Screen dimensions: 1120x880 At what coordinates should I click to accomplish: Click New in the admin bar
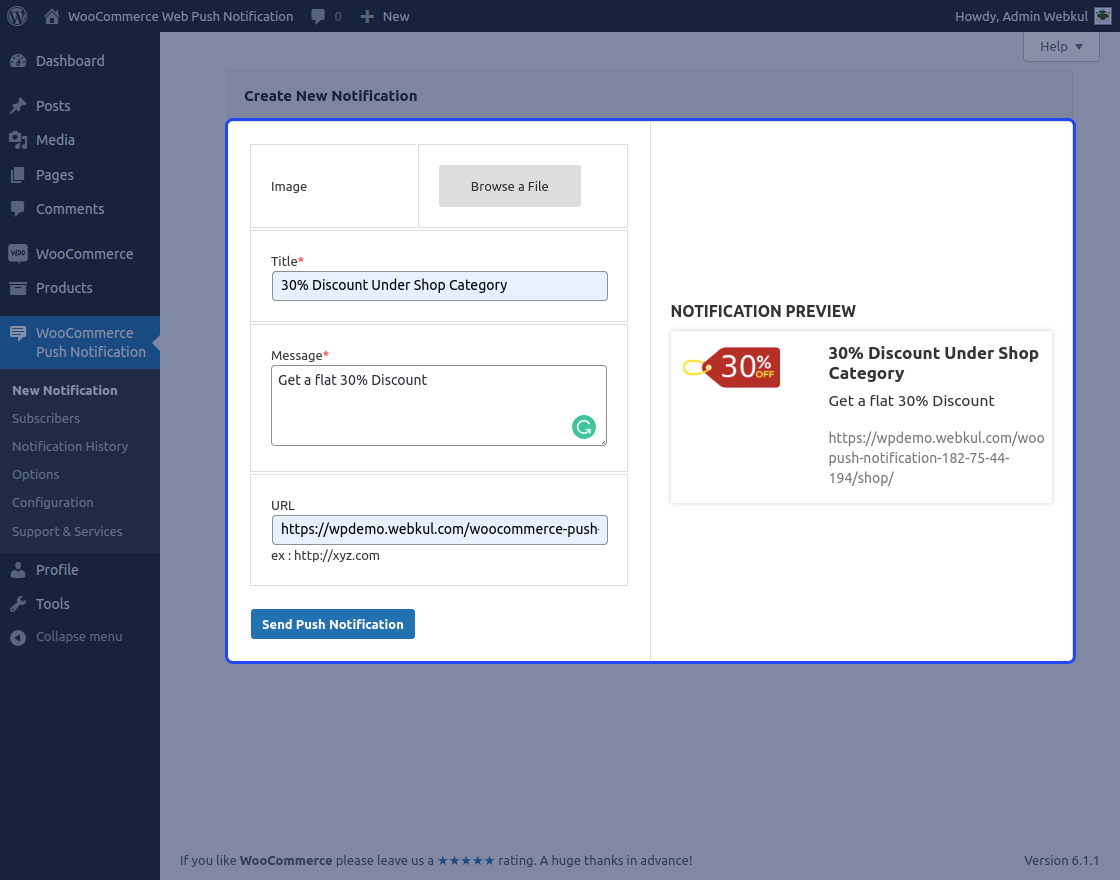[x=396, y=16]
